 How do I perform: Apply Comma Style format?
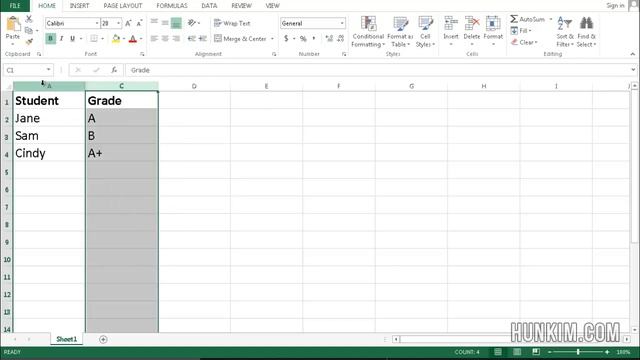[x=314, y=38]
